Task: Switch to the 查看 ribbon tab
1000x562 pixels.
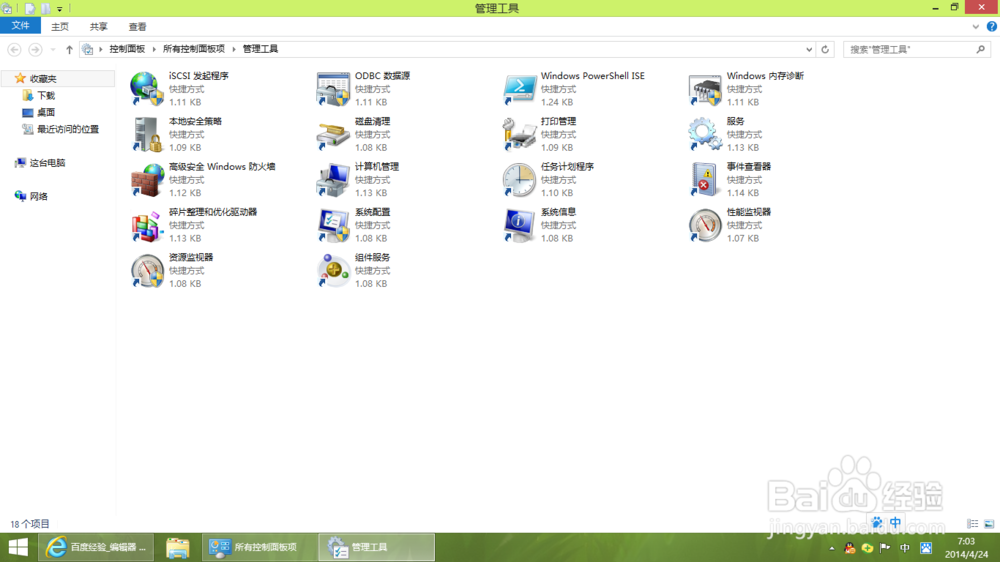Action: click(x=138, y=27)
